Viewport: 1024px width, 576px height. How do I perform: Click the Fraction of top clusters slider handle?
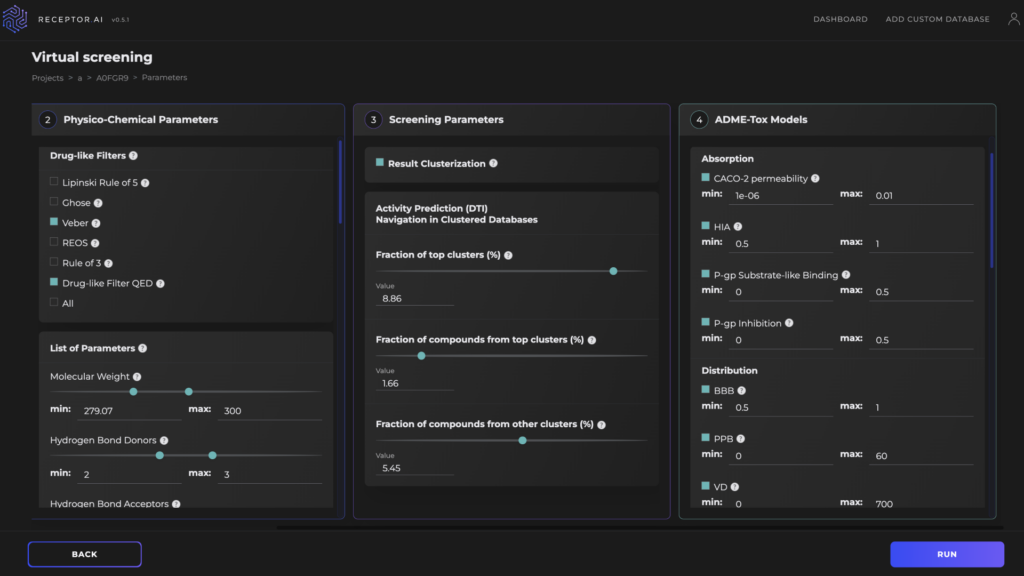point(613,270)
